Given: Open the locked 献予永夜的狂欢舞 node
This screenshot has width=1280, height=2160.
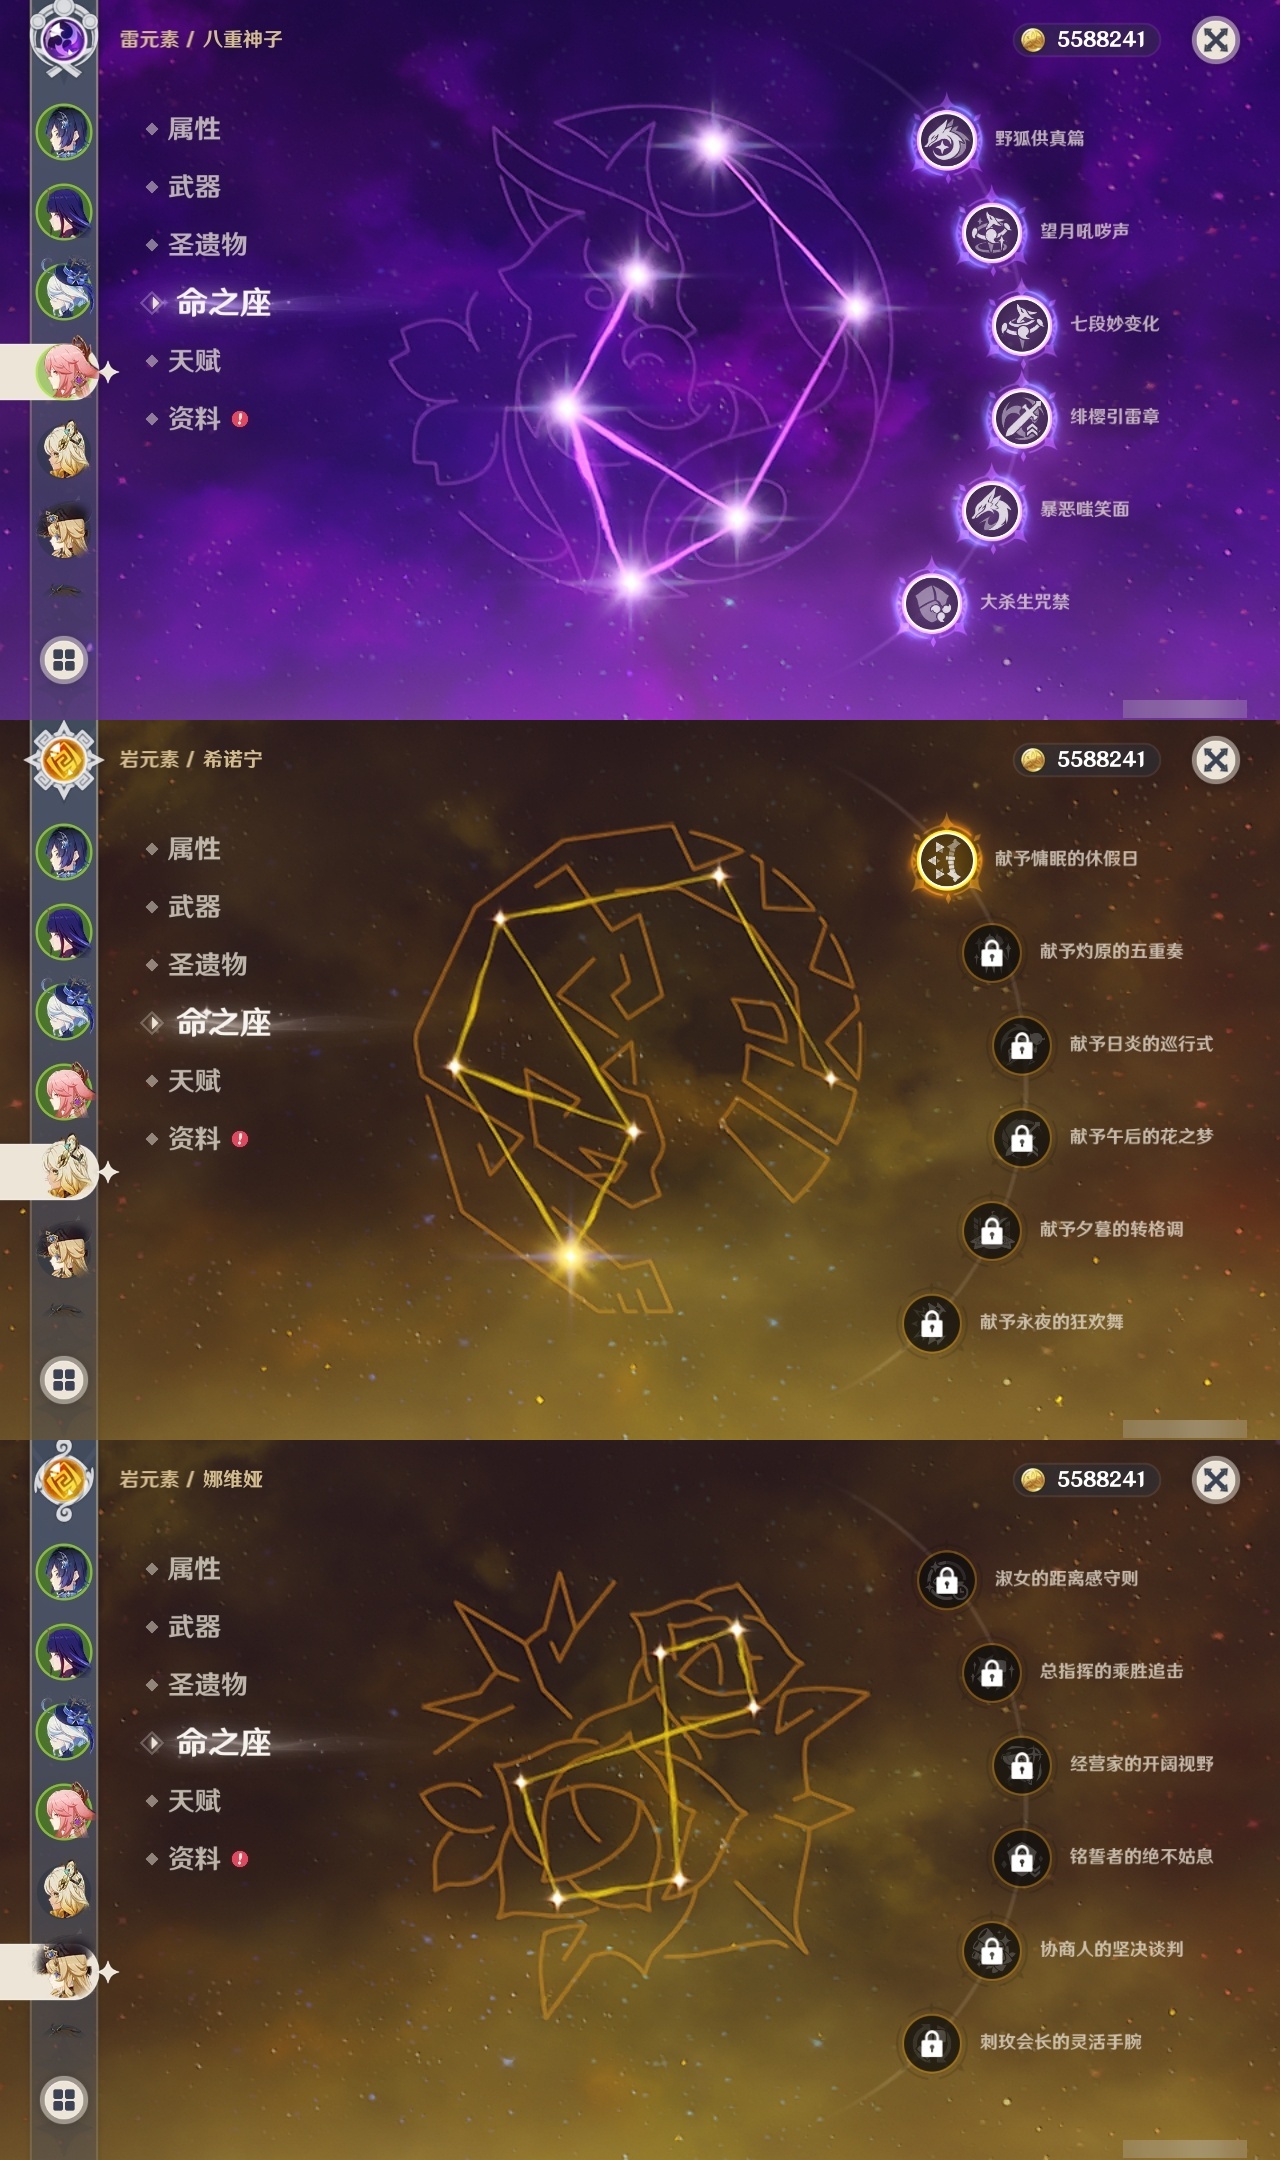Looking at the screenshot, I should (x=931, y=1322).
